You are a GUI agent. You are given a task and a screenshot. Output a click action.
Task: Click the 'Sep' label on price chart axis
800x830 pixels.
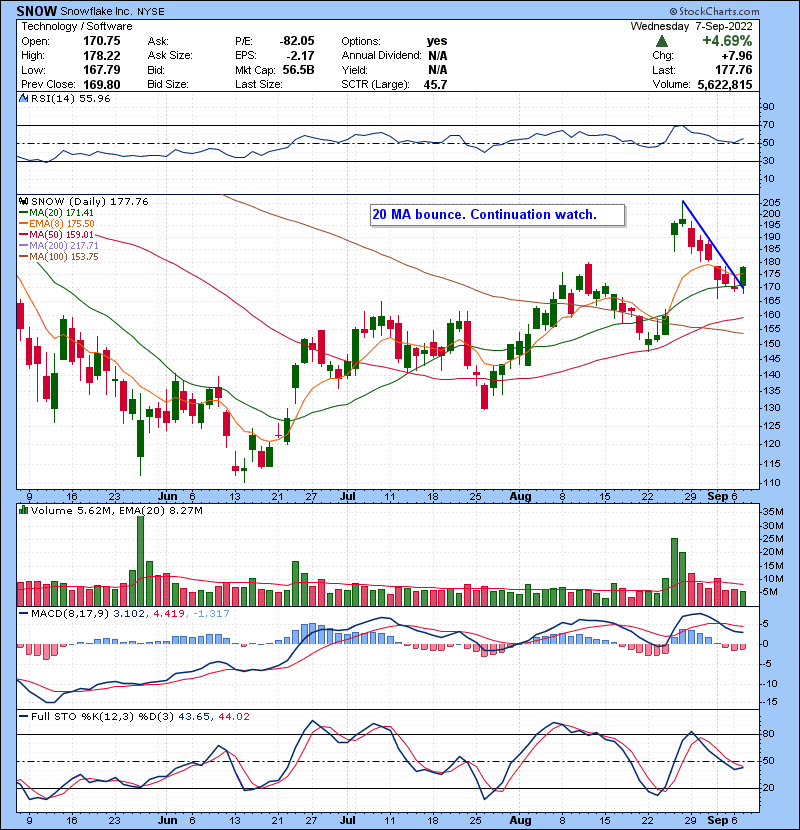(x=718, y=497)
